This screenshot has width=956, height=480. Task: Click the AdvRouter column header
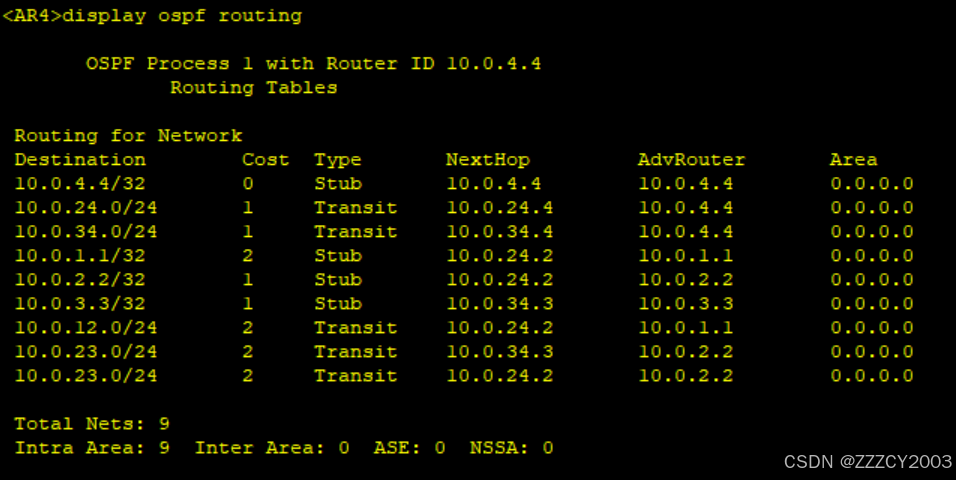coord(691,160)
